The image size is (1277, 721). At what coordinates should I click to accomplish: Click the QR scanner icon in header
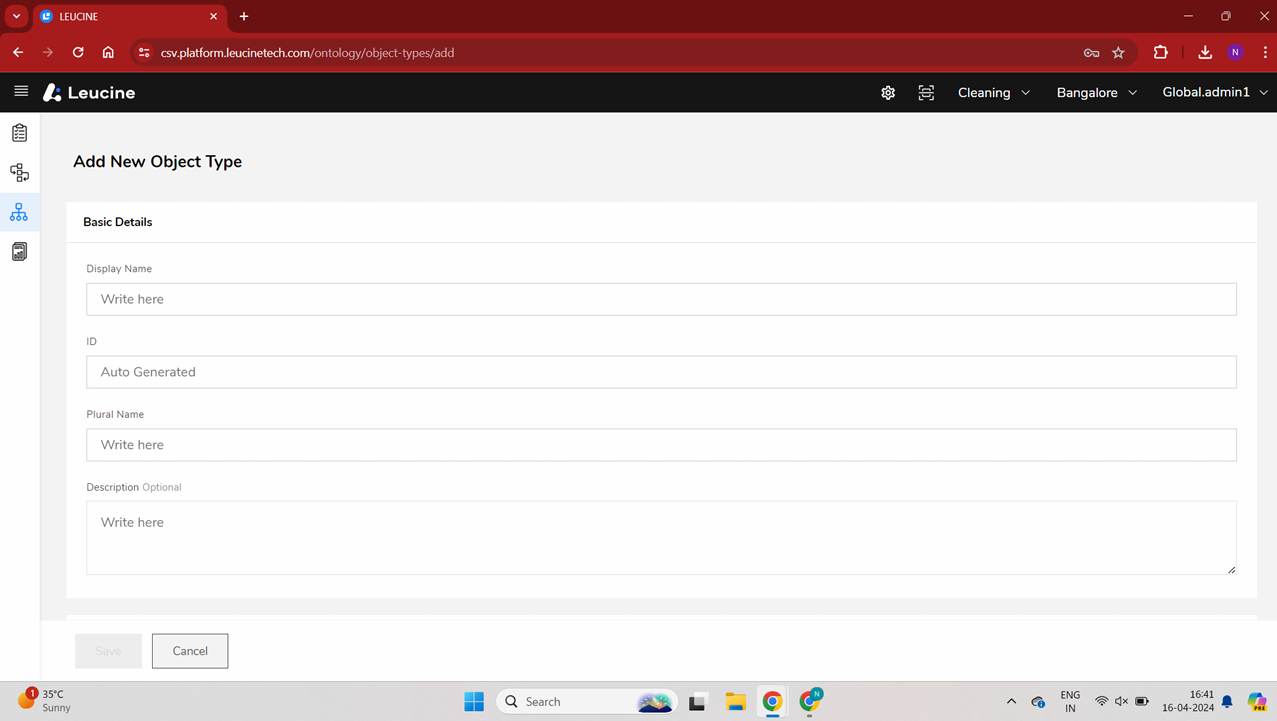coord(926,93)
